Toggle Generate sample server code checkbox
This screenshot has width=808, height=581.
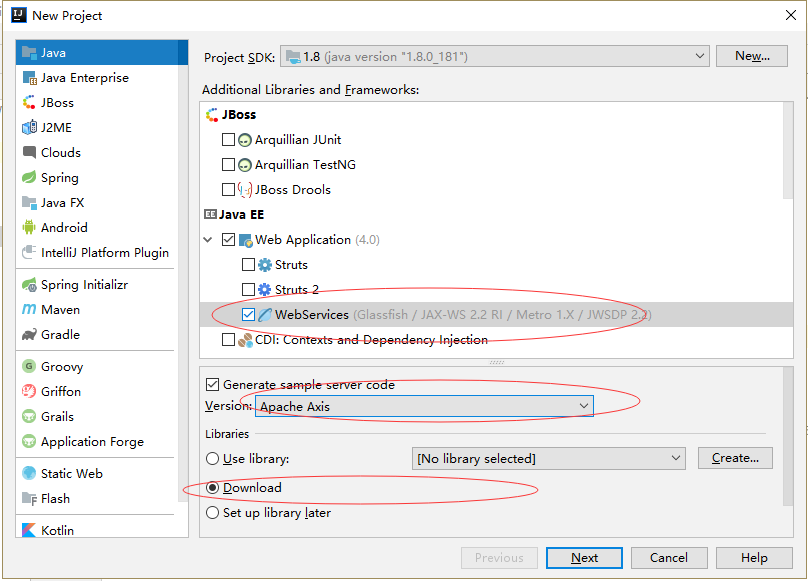[x=212, y=385]
